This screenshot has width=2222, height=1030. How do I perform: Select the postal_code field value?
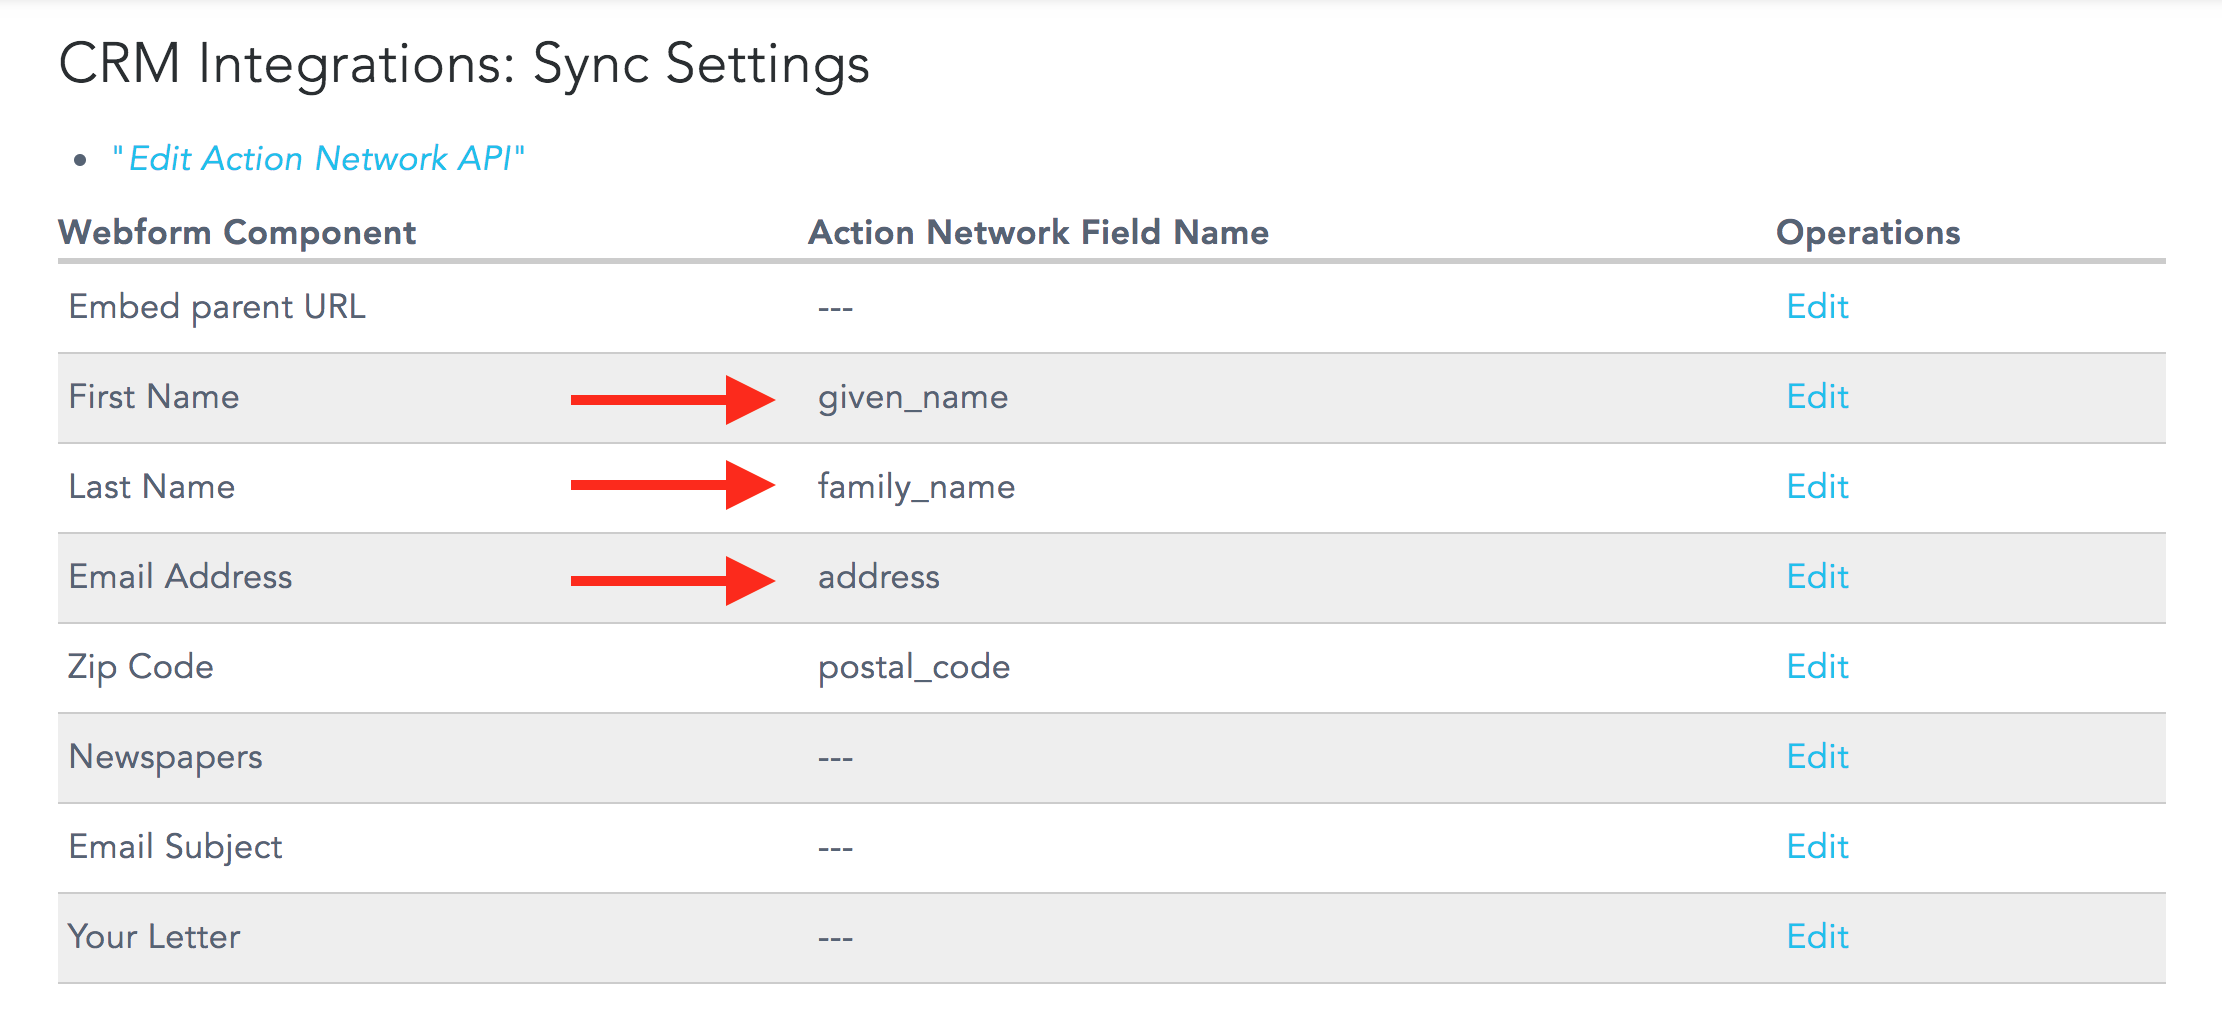point(914,667)
